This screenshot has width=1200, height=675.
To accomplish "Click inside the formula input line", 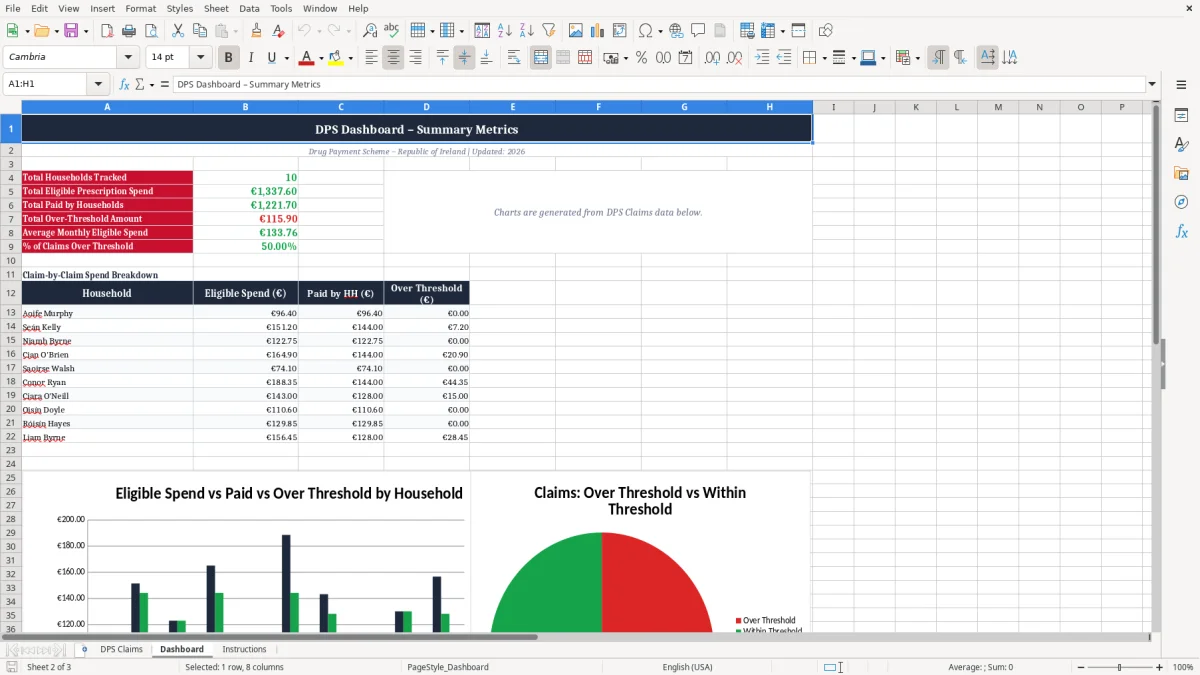I will pyautogui.click(x=658, y=84).
